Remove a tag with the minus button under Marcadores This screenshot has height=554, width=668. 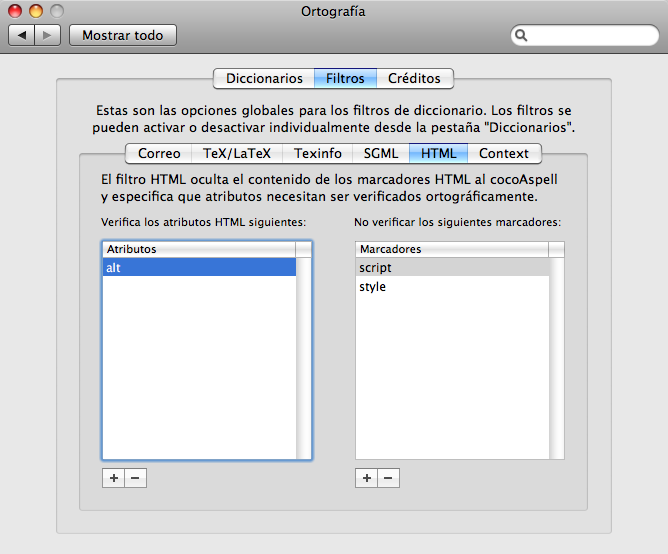(x=389, y=478)
